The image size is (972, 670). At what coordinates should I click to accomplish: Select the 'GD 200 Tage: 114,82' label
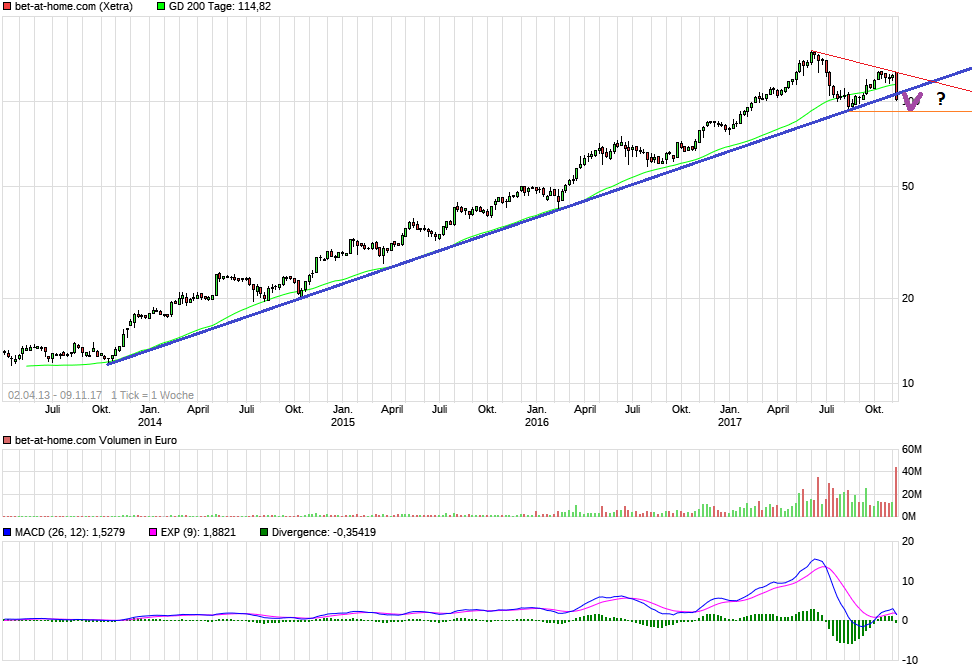pyautogui.click(x=220, y=6)
